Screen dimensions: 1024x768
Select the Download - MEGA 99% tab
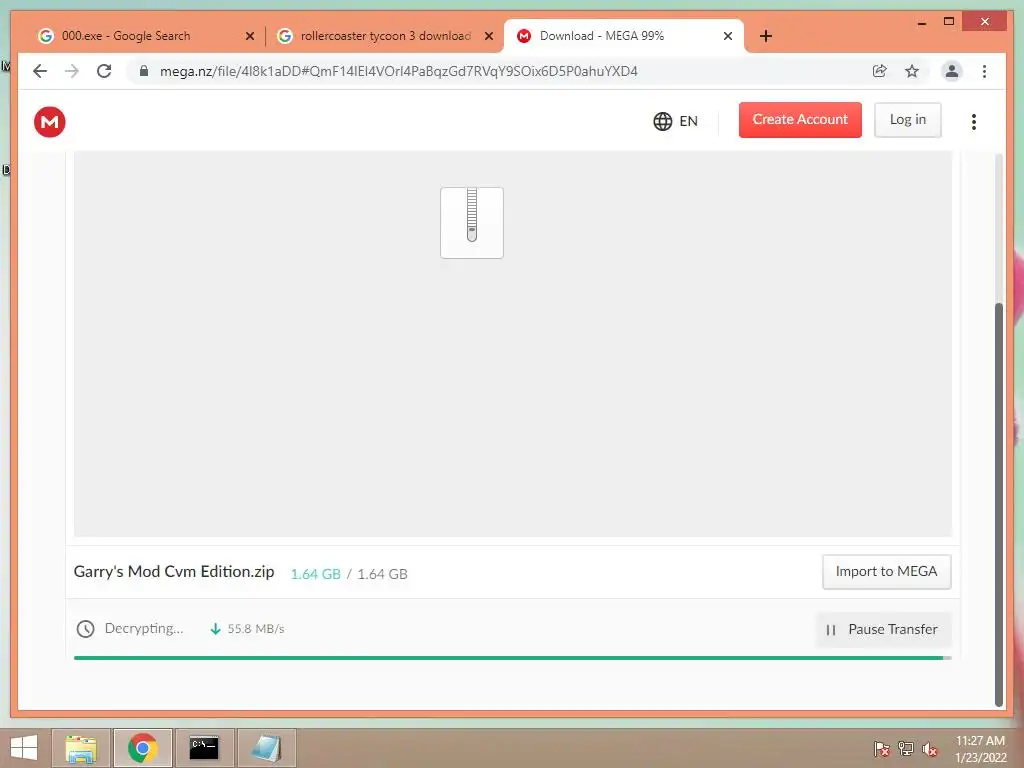click(x=622, y=36)
